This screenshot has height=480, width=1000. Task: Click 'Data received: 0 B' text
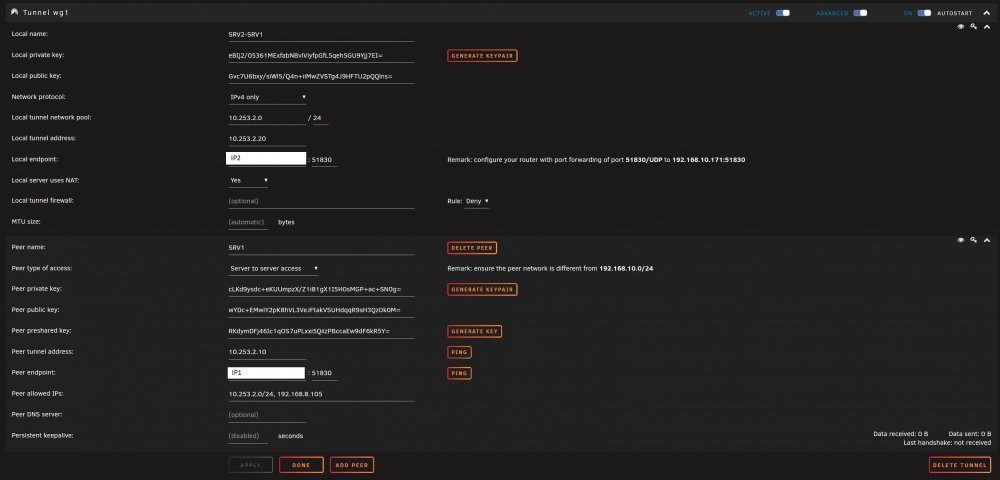coord(901,433)
